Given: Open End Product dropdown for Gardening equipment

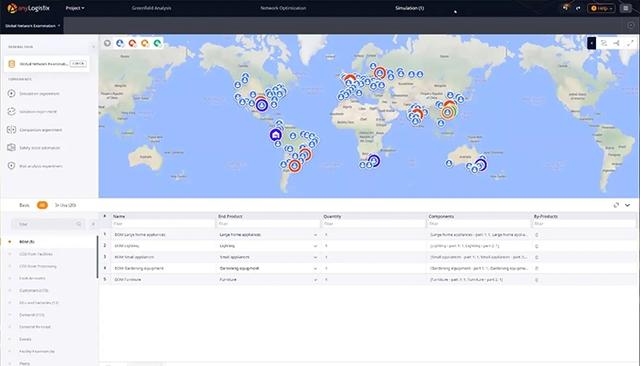Looking at the screenshot, I should [315, 268].
